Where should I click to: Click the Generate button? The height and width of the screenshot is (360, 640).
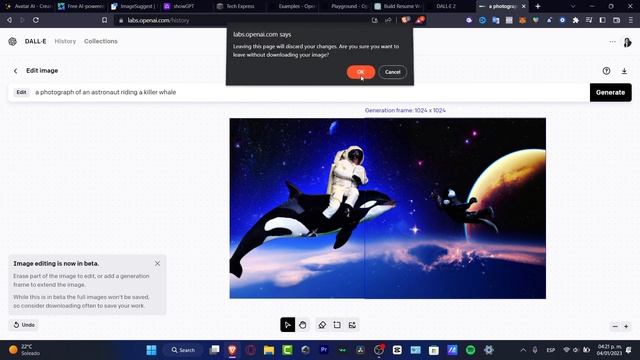610,92
